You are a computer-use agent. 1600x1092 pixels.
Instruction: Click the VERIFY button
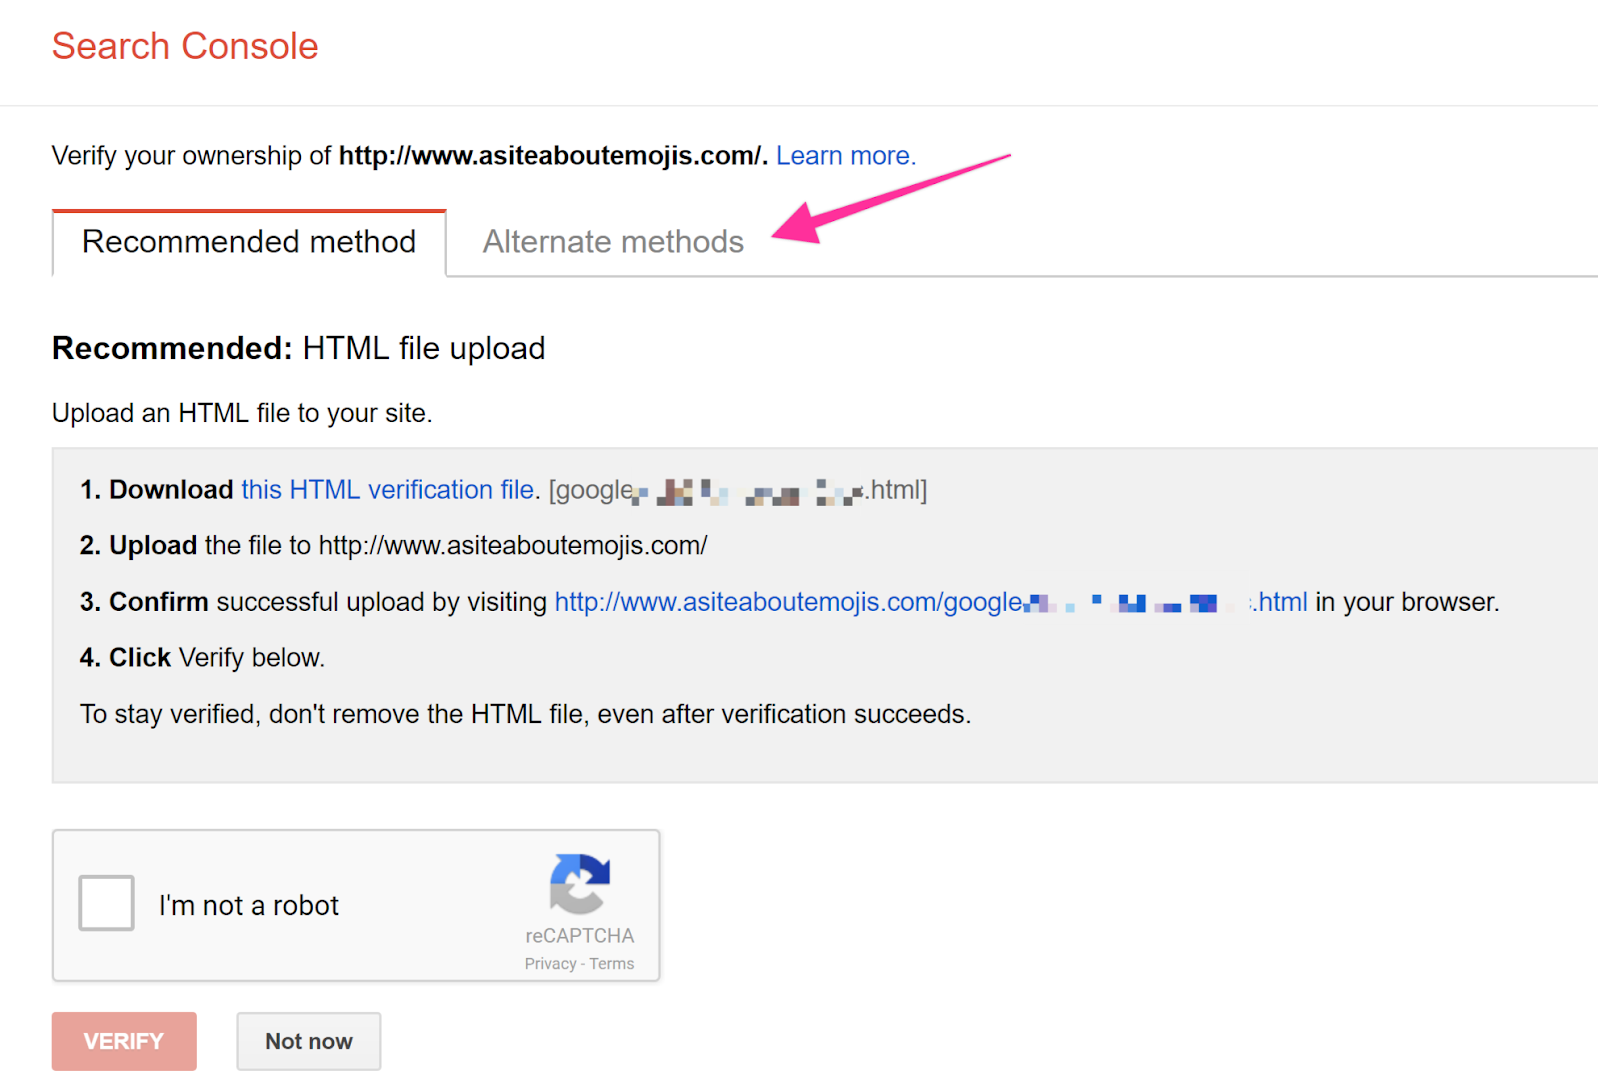point(123,1040)
